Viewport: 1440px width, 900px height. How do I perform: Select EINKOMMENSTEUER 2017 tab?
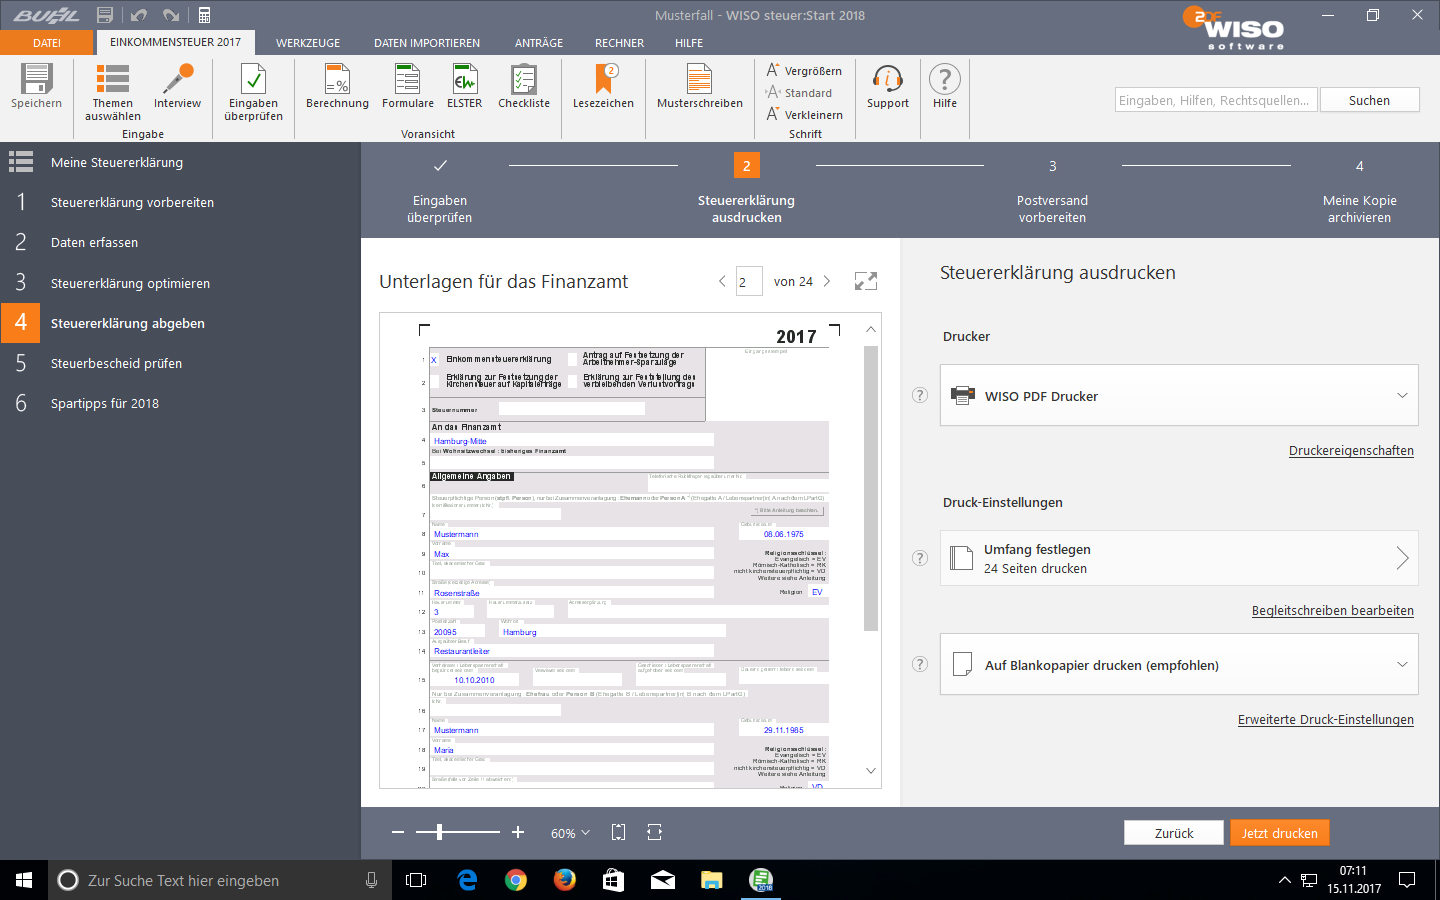coord(175,42)
